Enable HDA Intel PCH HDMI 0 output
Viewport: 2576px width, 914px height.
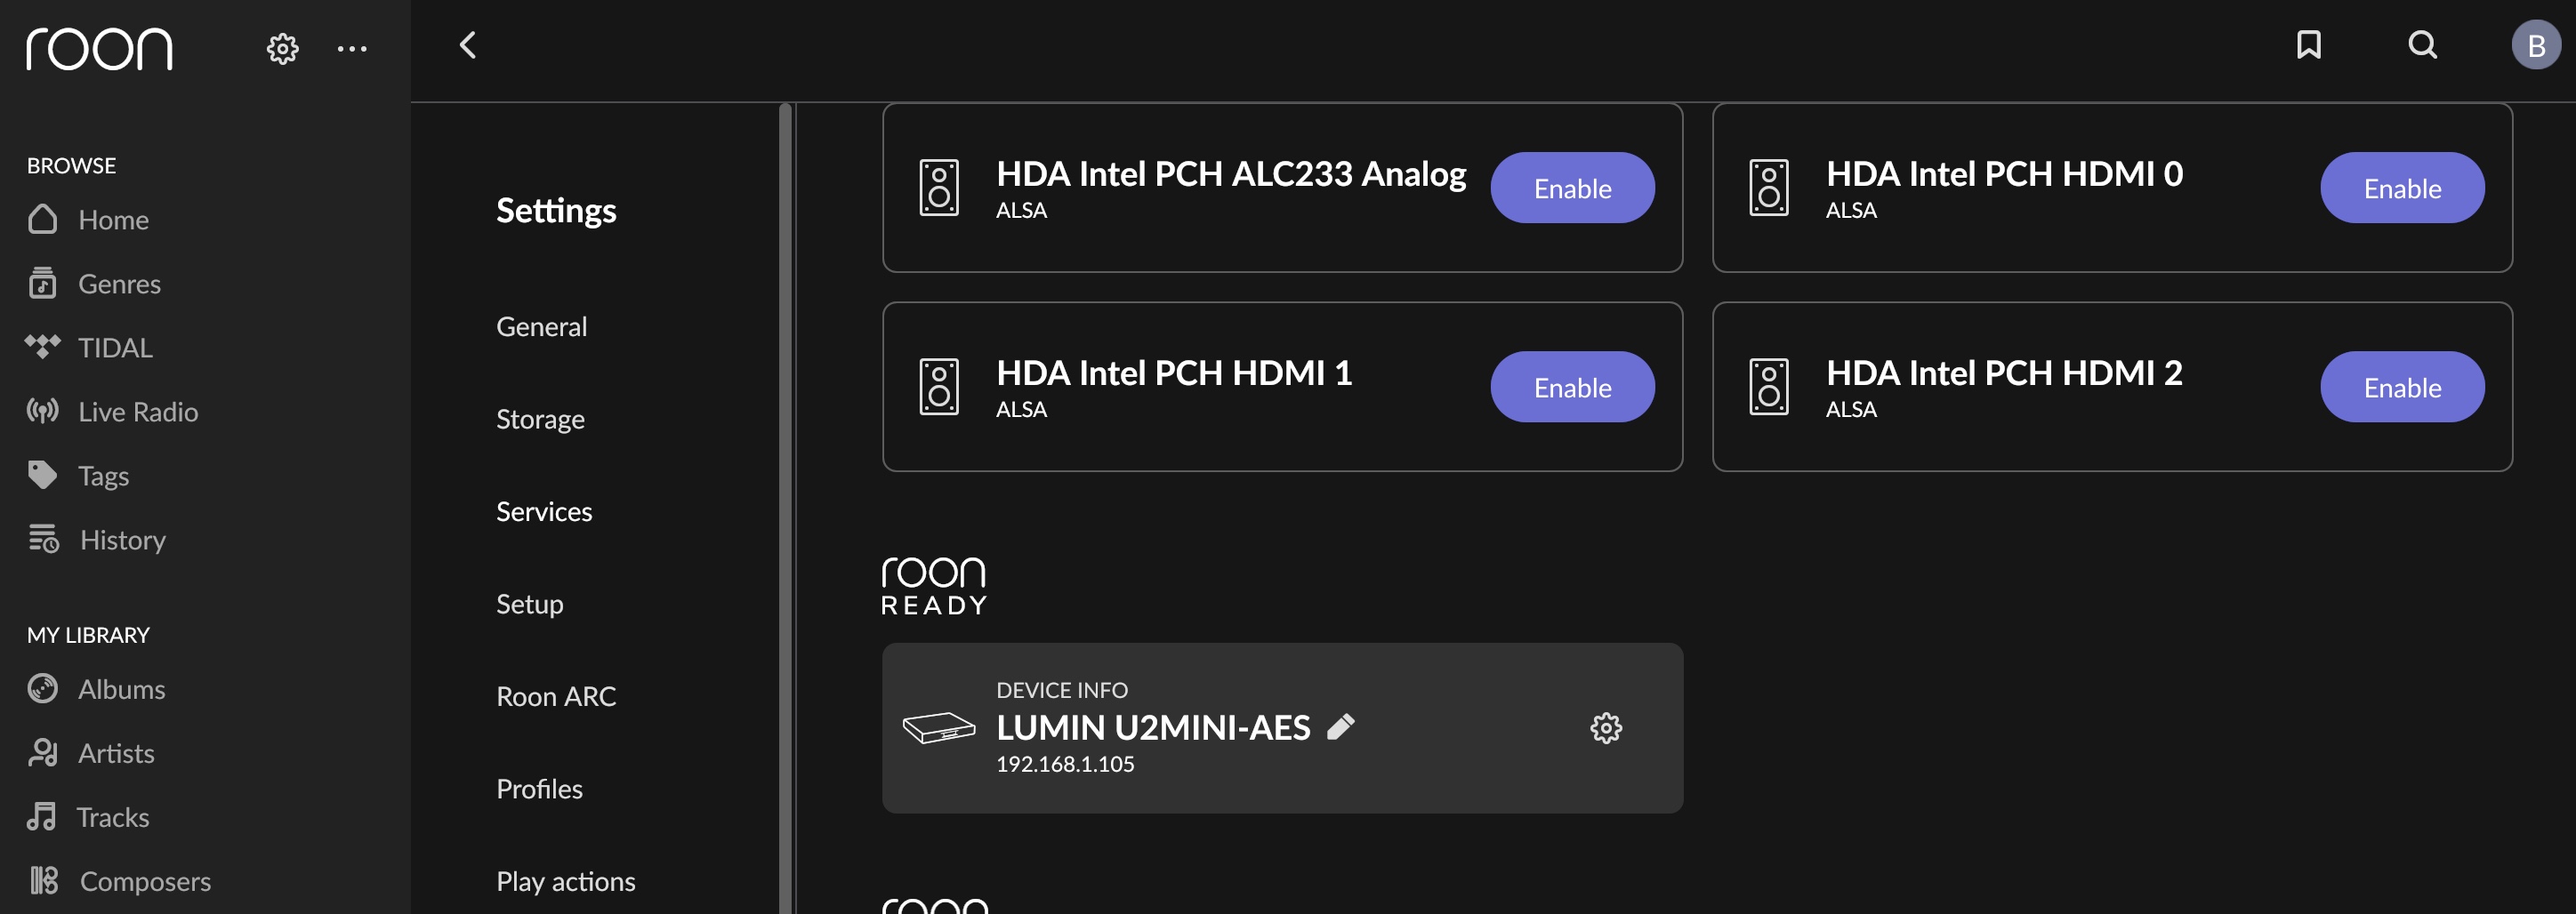(x=2401, y=188)
